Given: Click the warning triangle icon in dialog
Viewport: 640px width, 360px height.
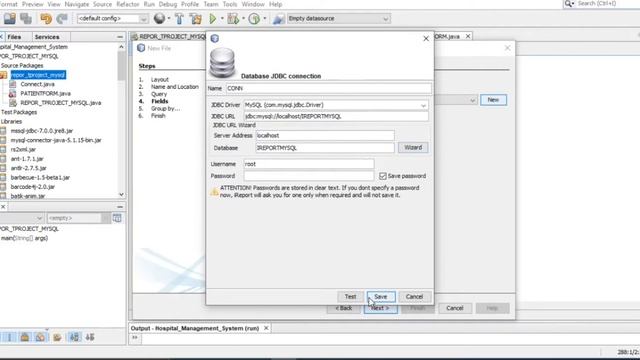Looking at the screenshot, I should pyautogui.click(x=214, y=191).
